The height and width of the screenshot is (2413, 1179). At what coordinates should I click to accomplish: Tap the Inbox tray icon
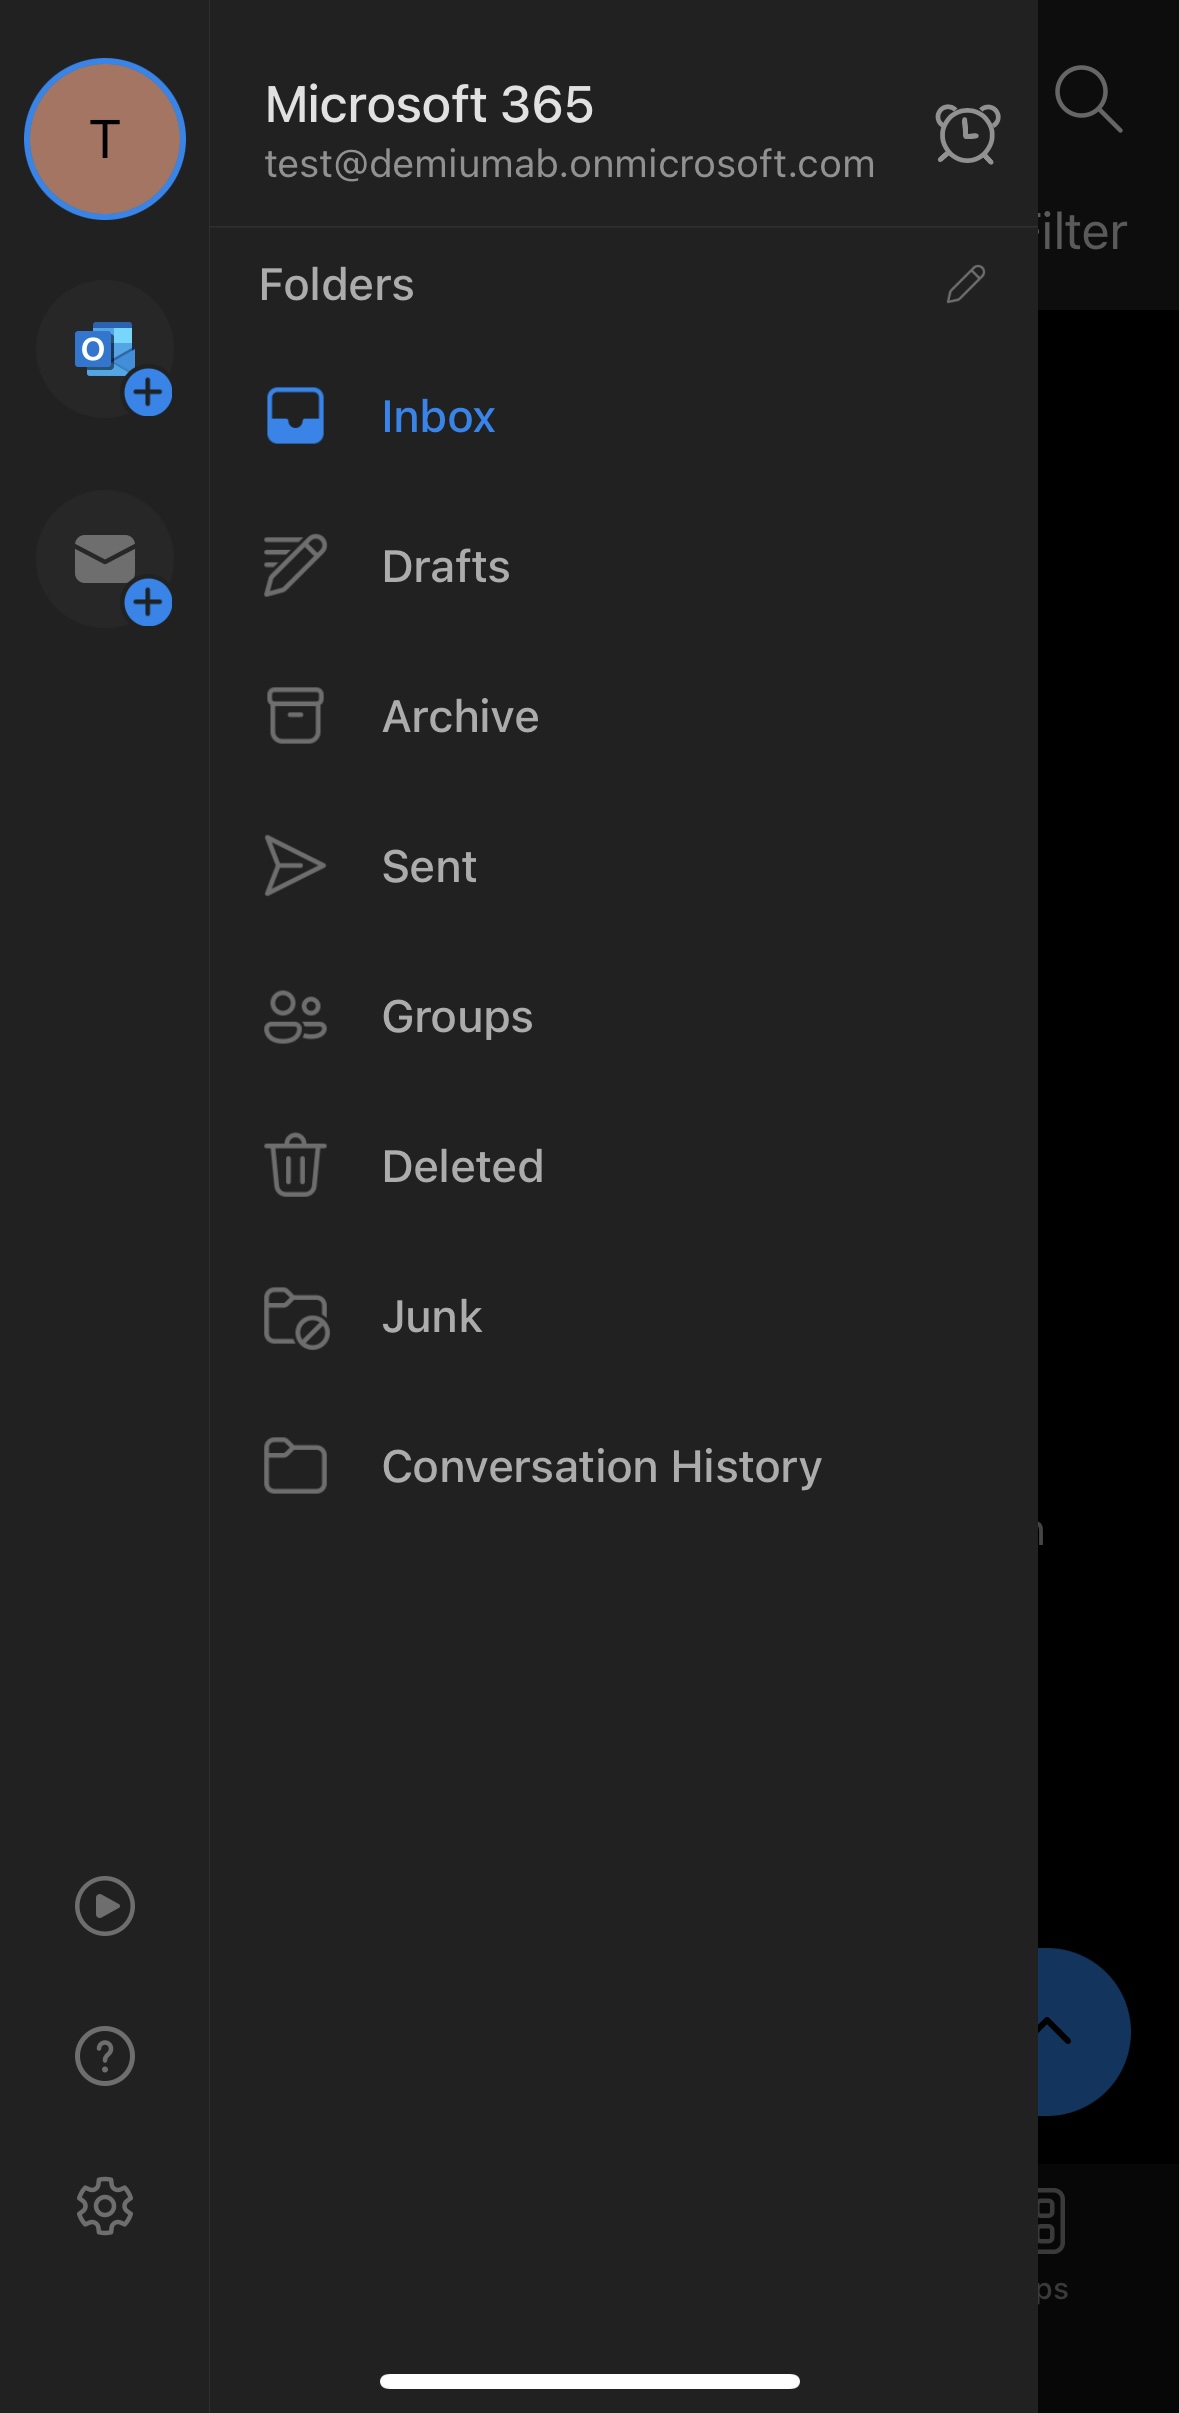point(295,416)
